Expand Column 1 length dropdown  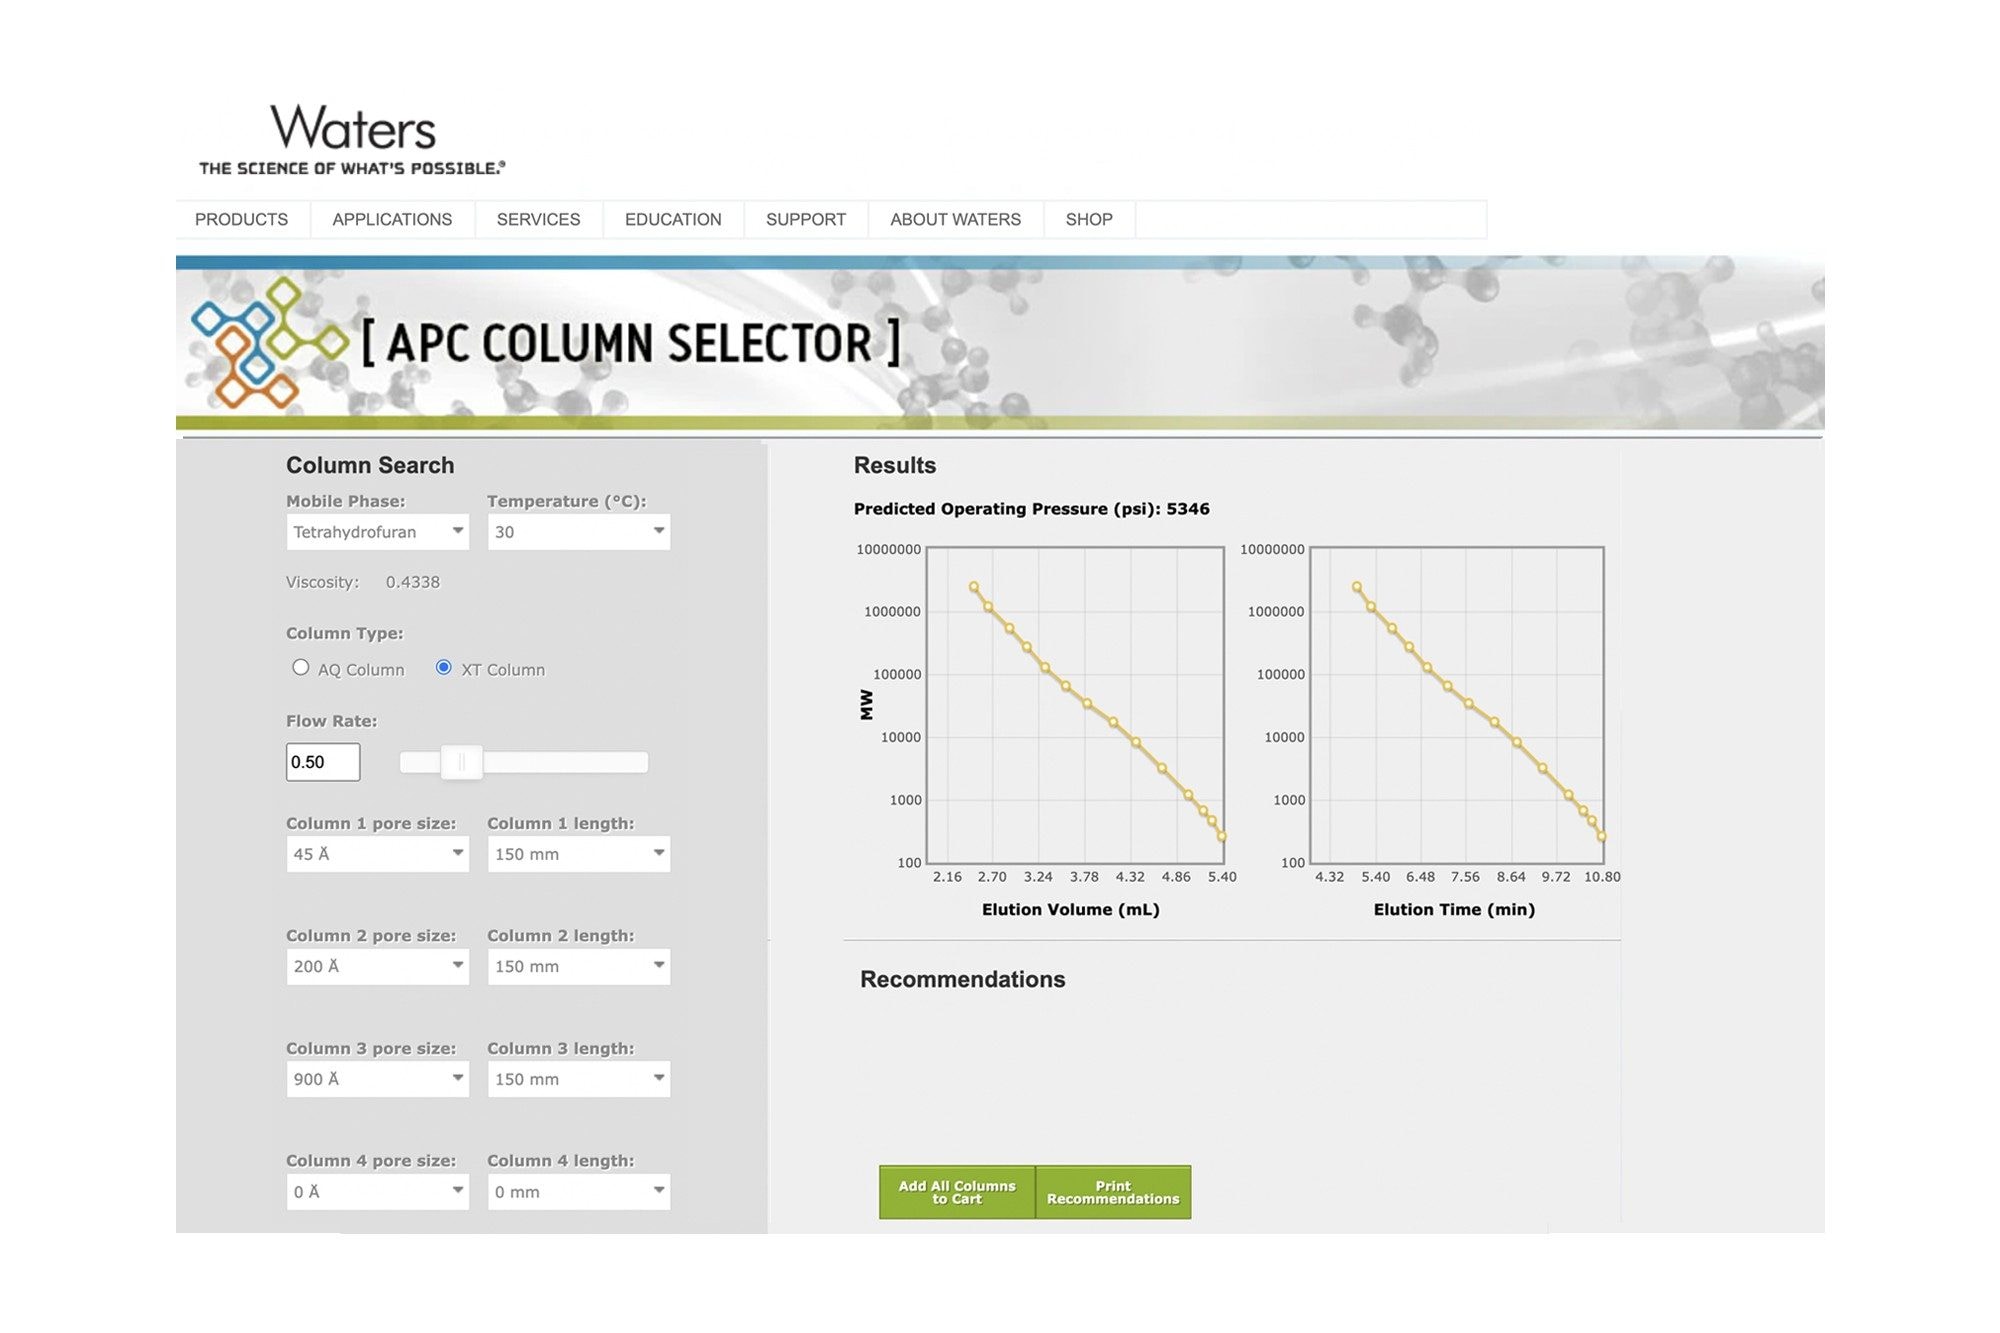pos(579,854)
